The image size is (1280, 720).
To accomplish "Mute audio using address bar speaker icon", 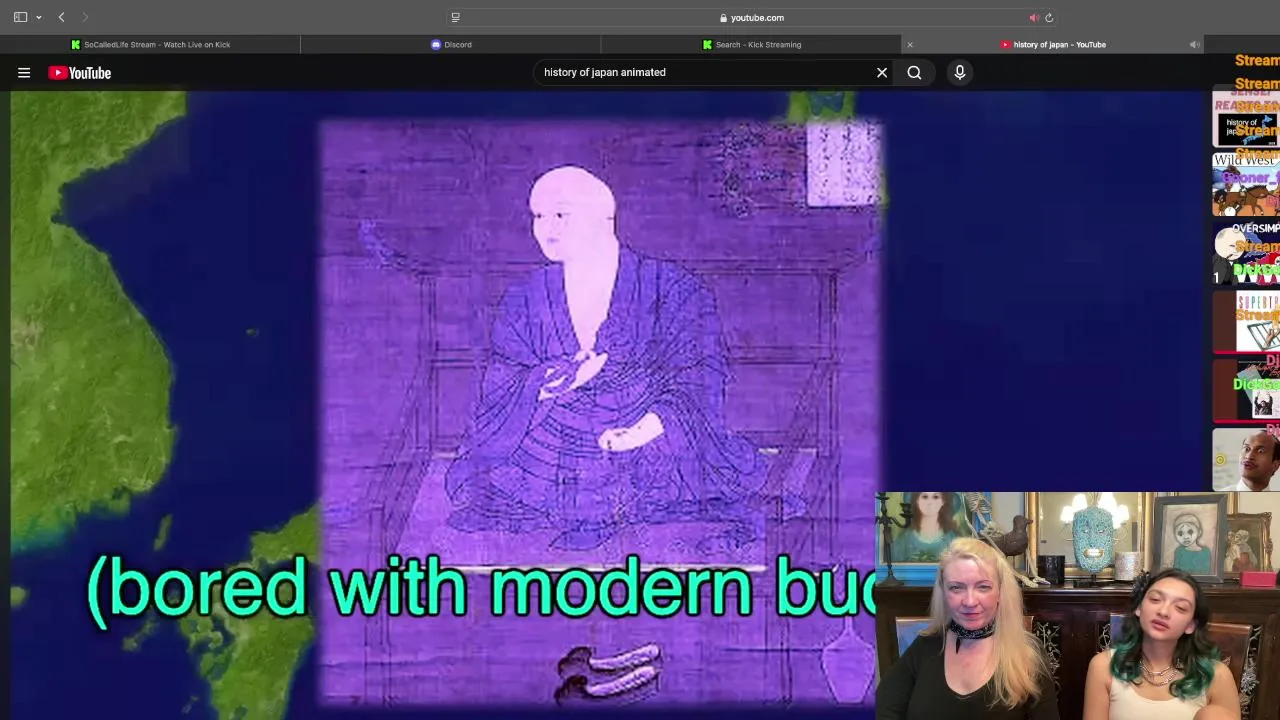I will 1034,17.
